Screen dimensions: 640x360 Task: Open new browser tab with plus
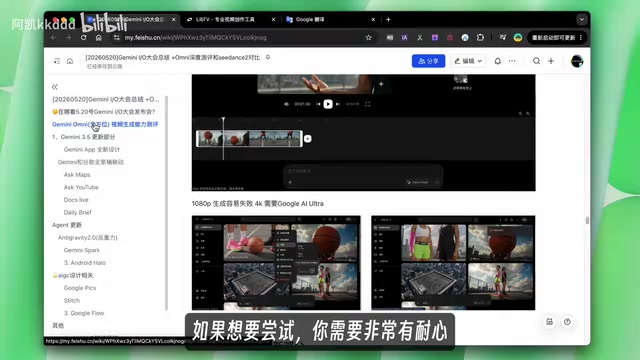pyautogui.click(x=388, y=19)
